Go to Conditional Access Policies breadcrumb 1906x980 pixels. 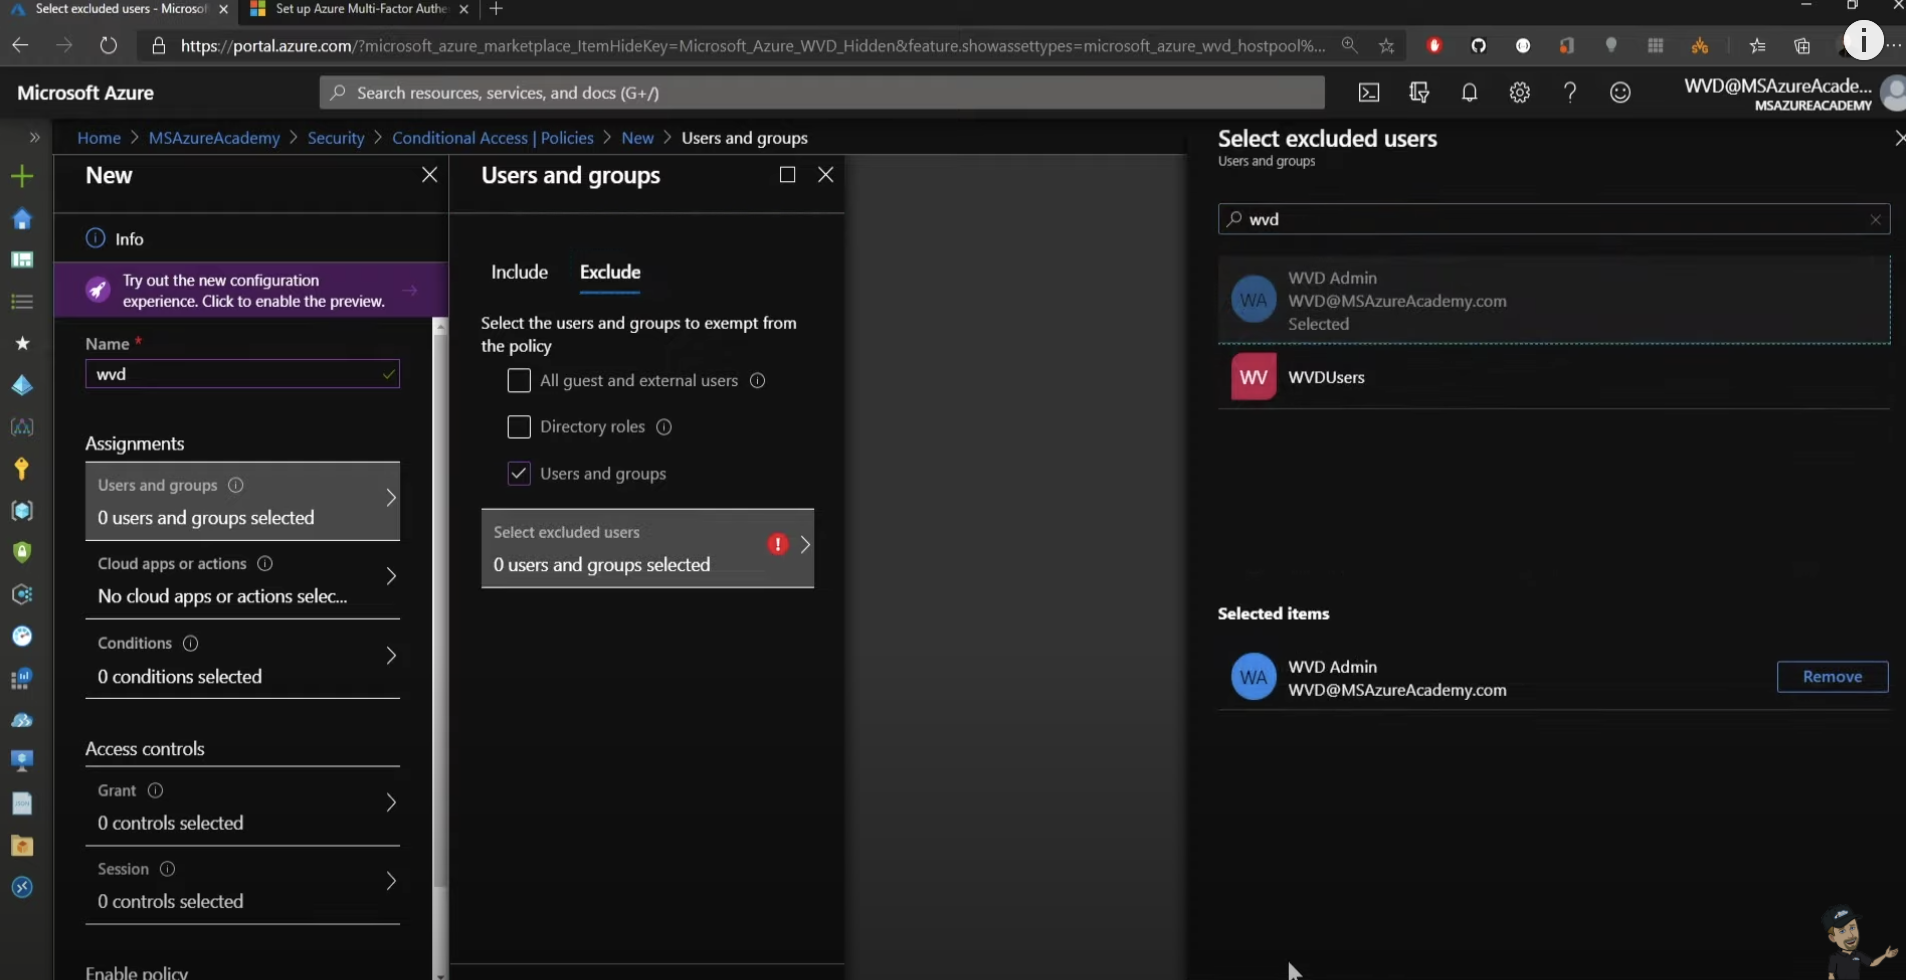492,138
